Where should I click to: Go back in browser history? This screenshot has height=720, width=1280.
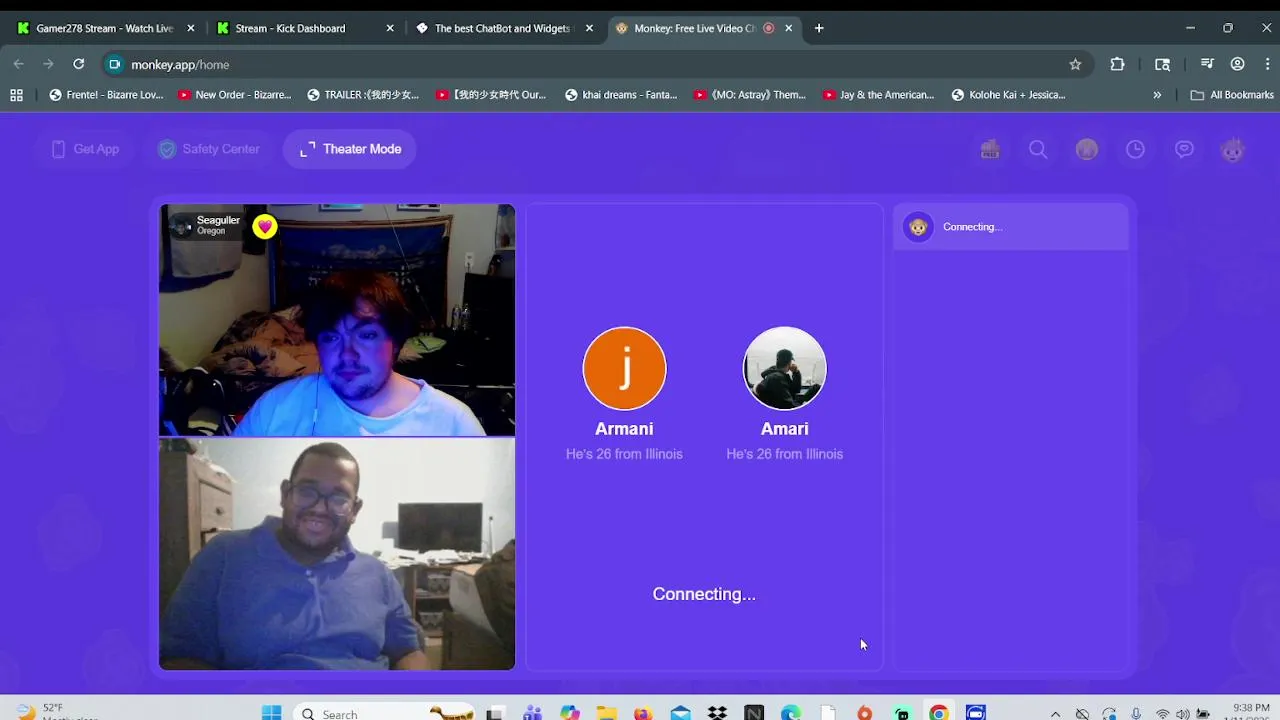click(18, 64)
